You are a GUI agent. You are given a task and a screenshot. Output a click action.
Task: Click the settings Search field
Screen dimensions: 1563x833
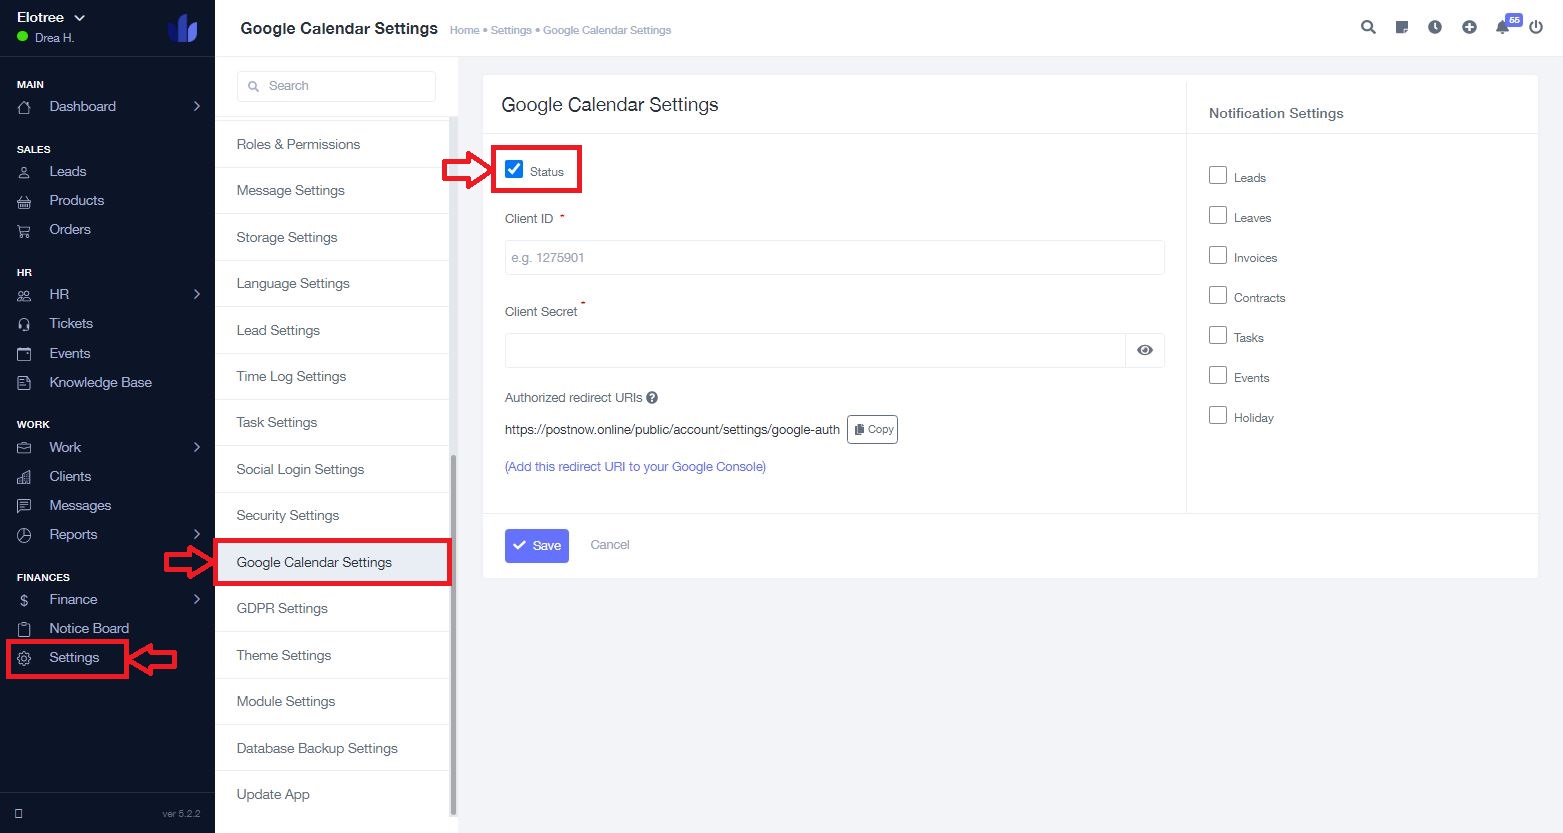(x=336, y=86)
